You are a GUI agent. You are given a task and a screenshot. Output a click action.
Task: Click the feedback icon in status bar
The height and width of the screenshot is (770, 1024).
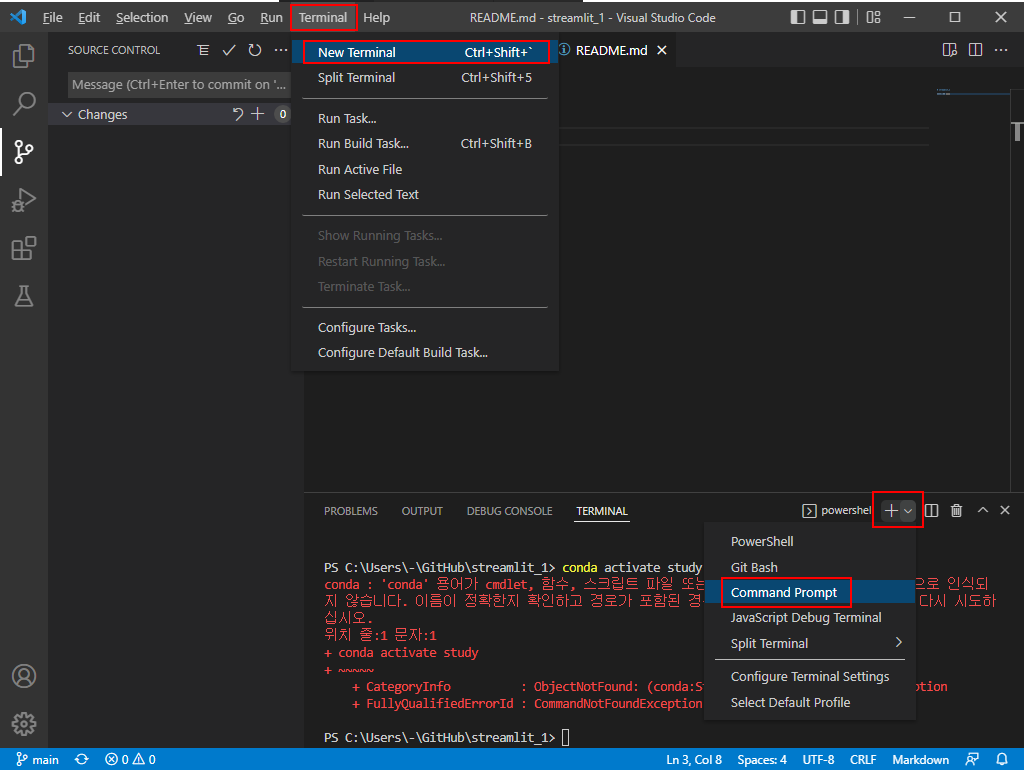coord(972,760)
